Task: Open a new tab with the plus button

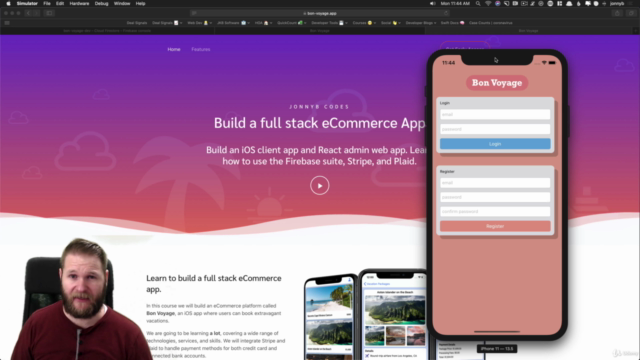Action: (636, 31)
